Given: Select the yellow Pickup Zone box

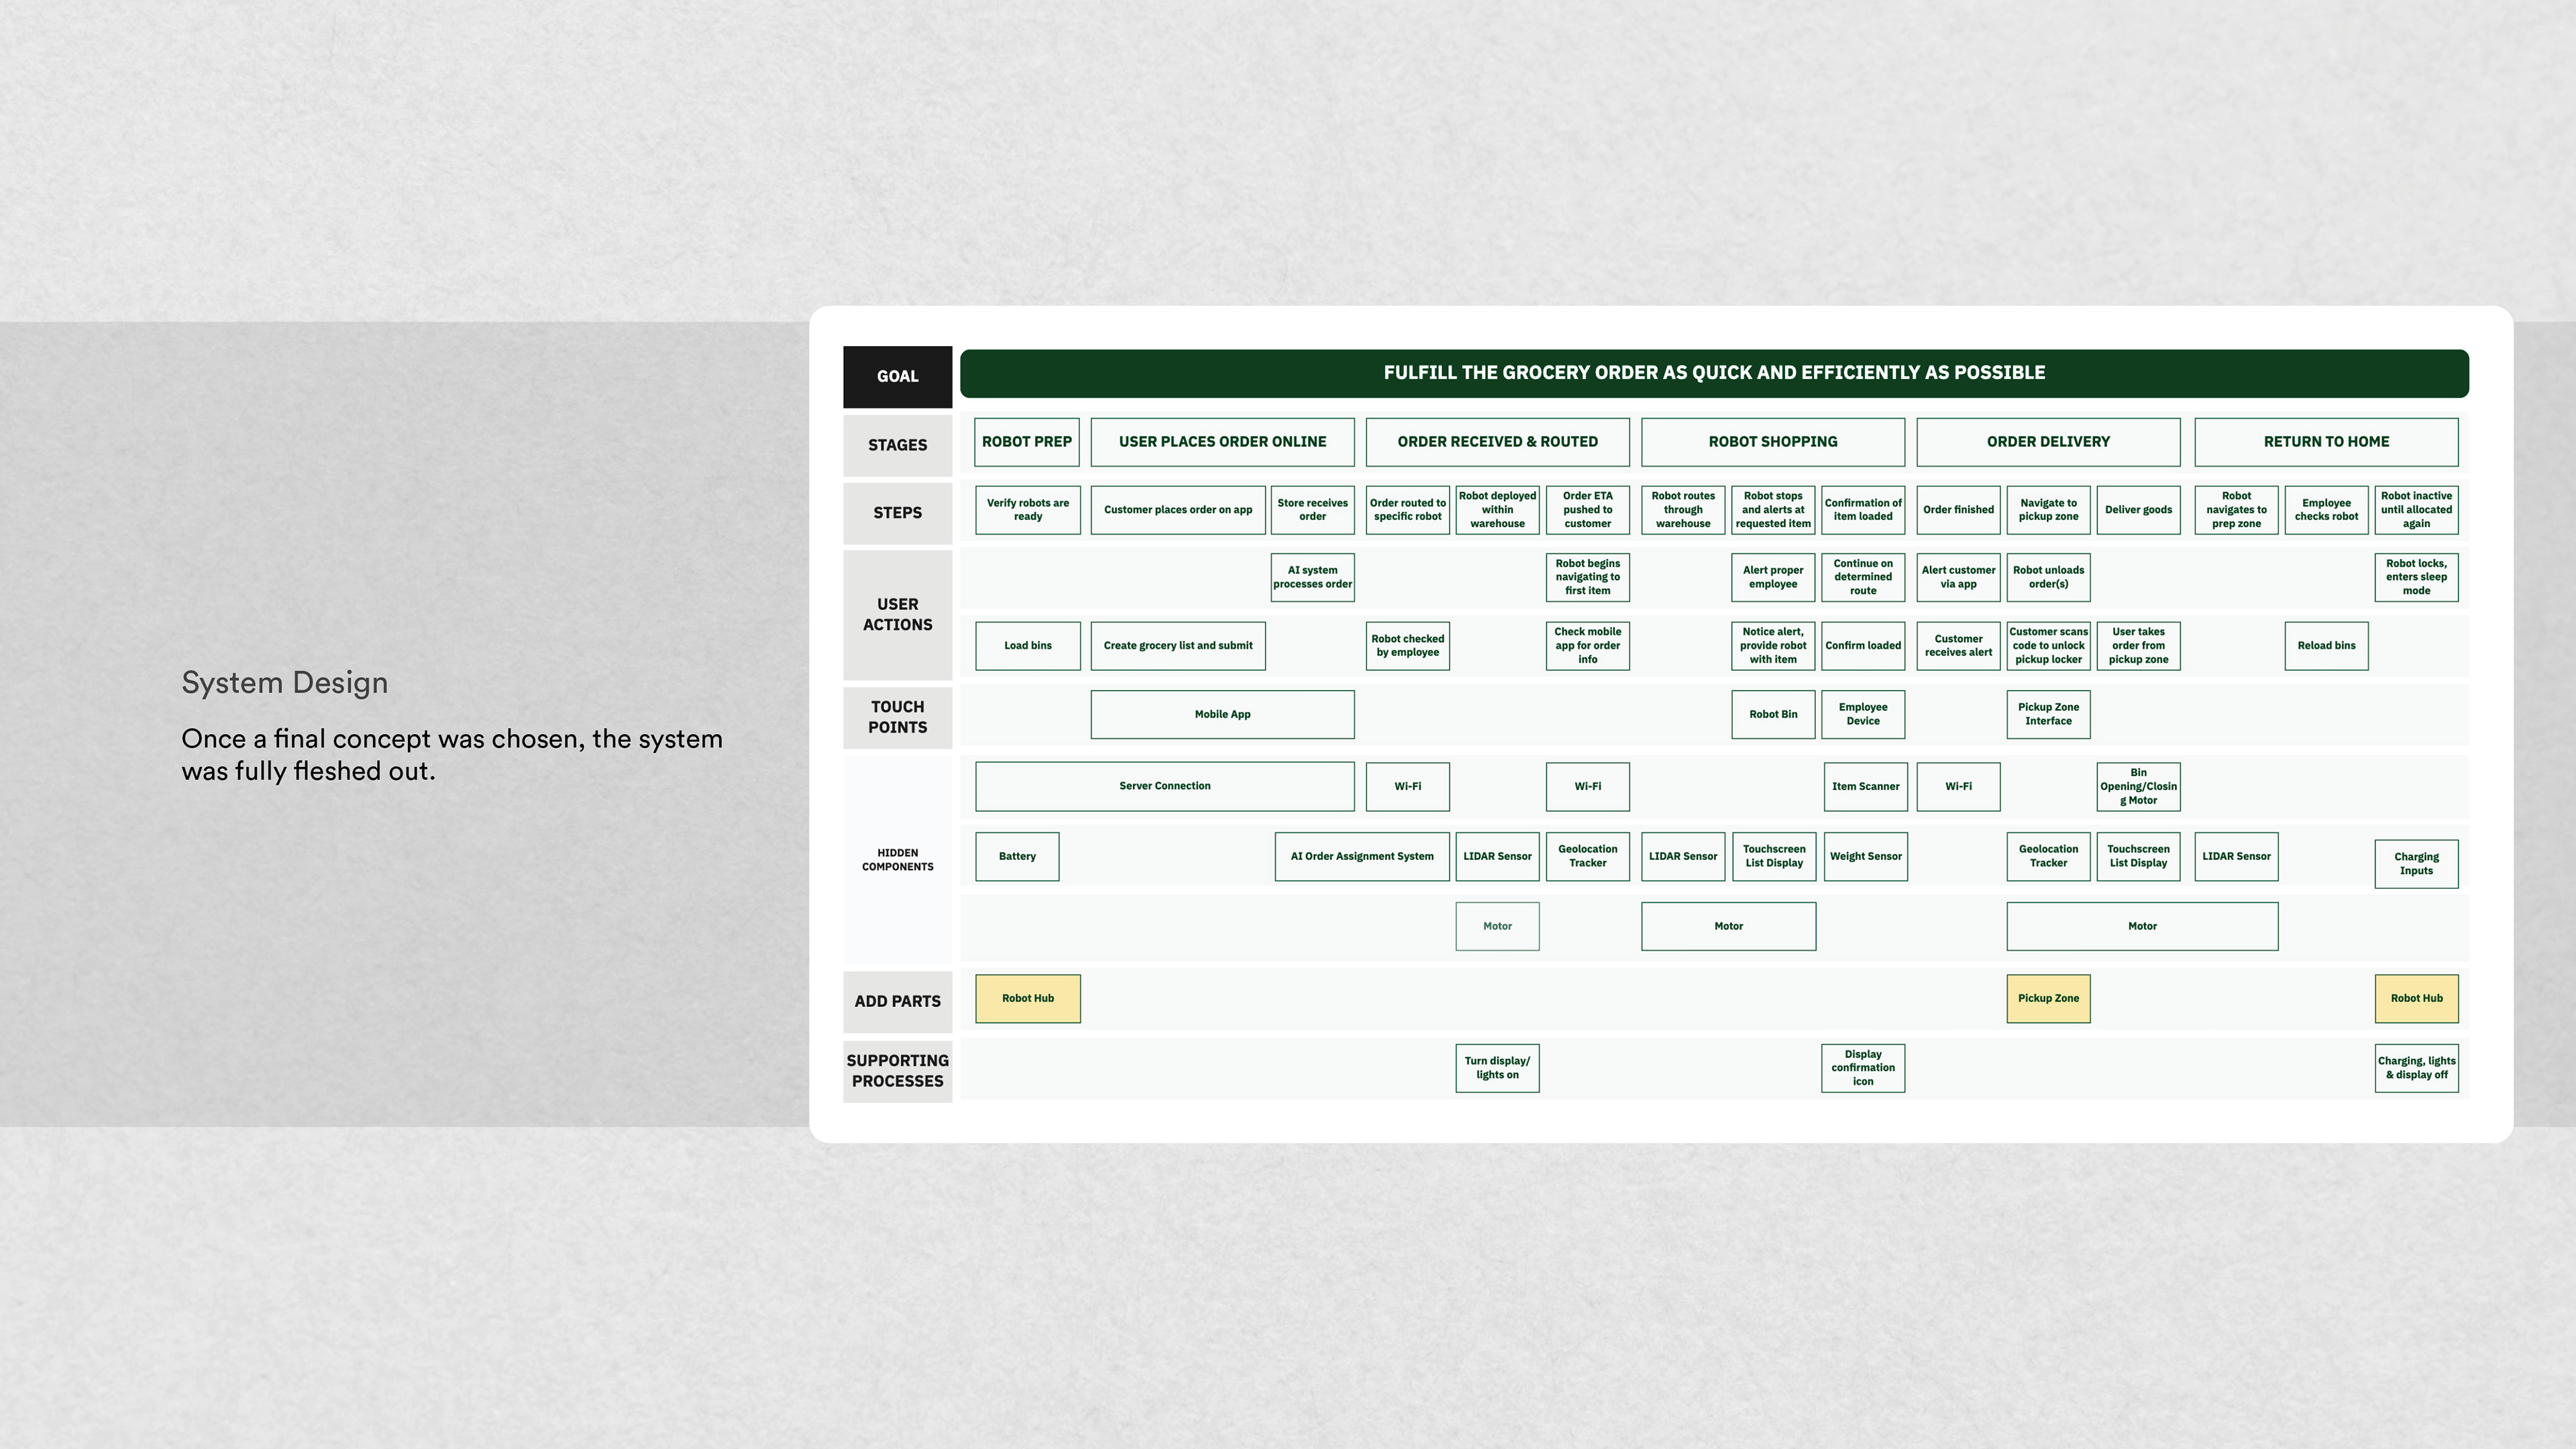Looking at the screenshot, I should (x=2047, y=998).
